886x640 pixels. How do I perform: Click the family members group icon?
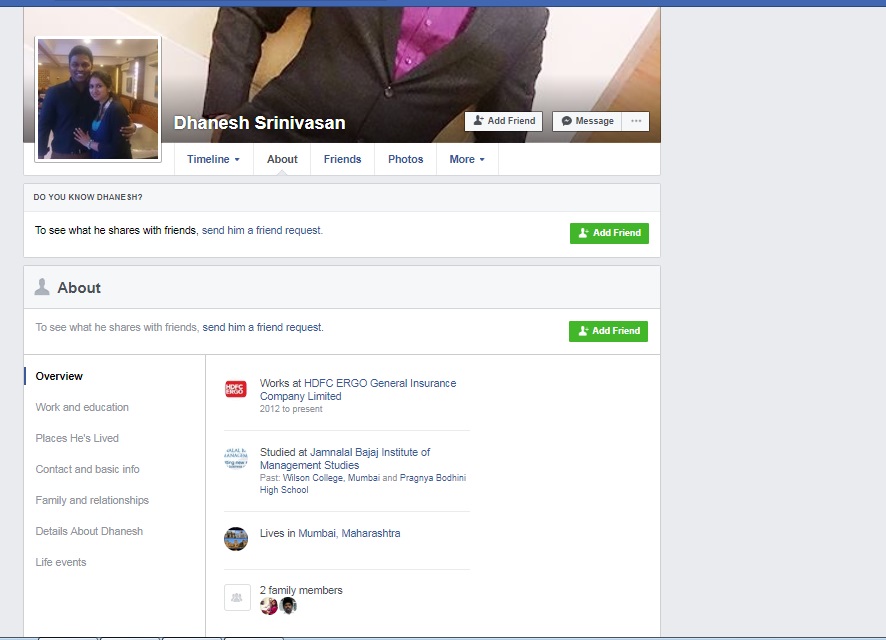pyautogui.click(x=237, y=597)
